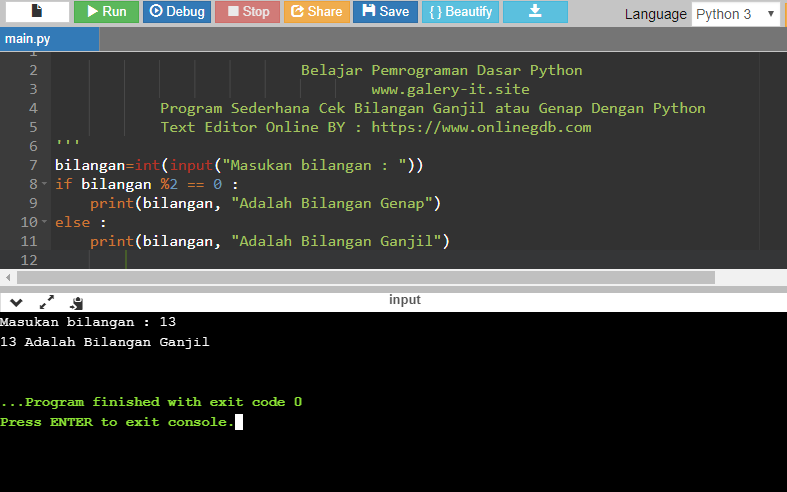Select the input tab of the console

(405, 300)
